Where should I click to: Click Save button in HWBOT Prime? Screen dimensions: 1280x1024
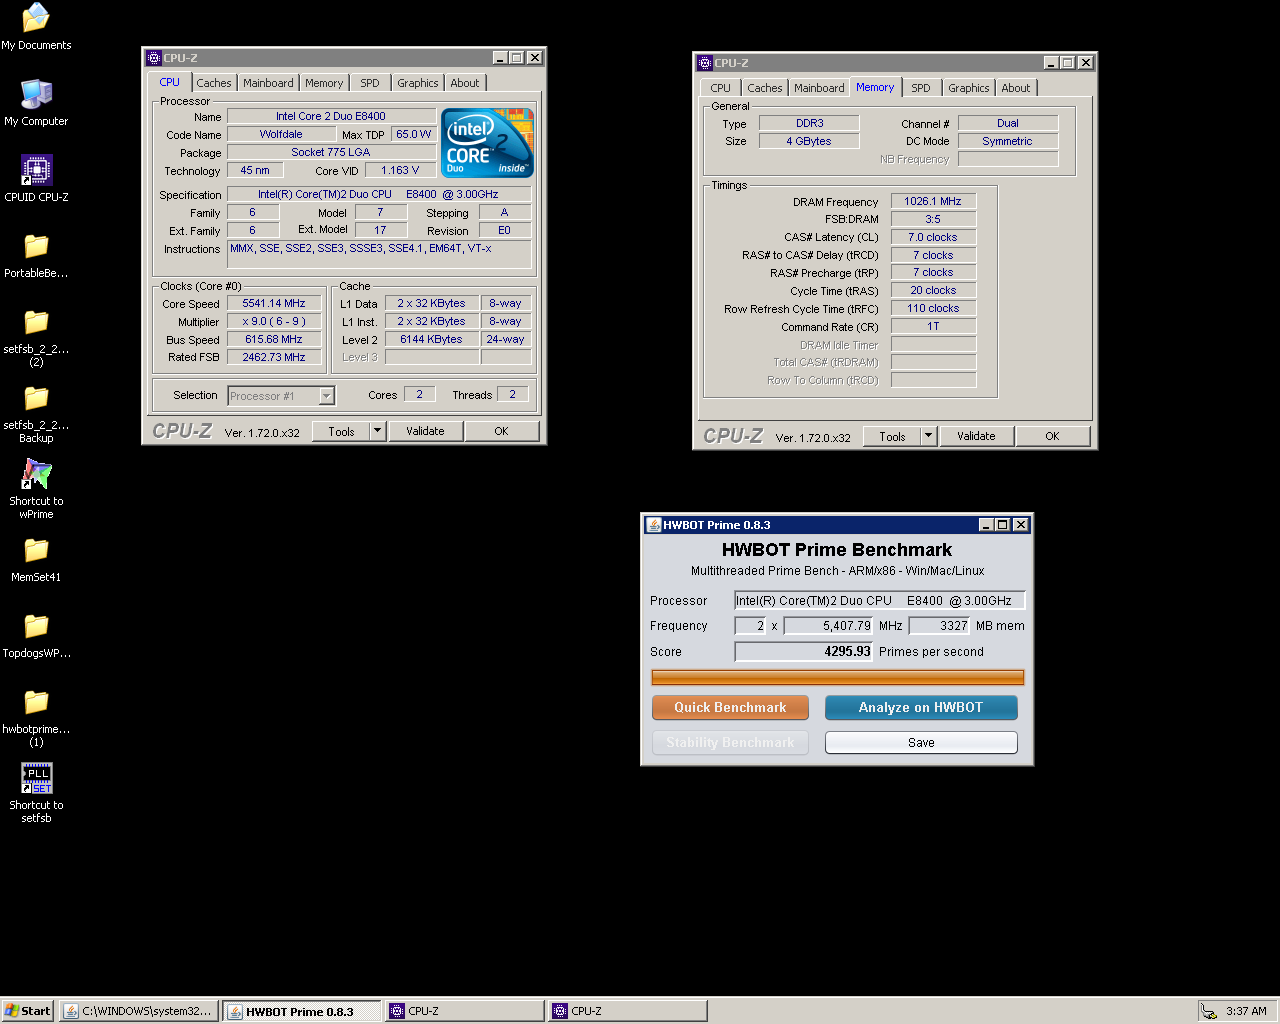click(921, 743)
